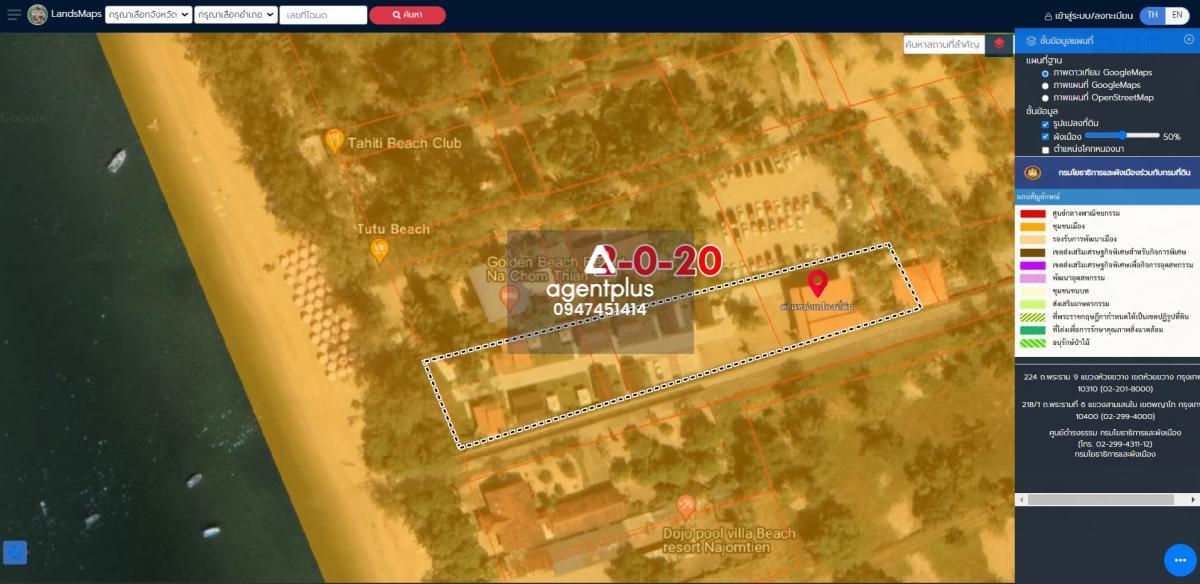Open the province selection dropdown

(148, 15)
